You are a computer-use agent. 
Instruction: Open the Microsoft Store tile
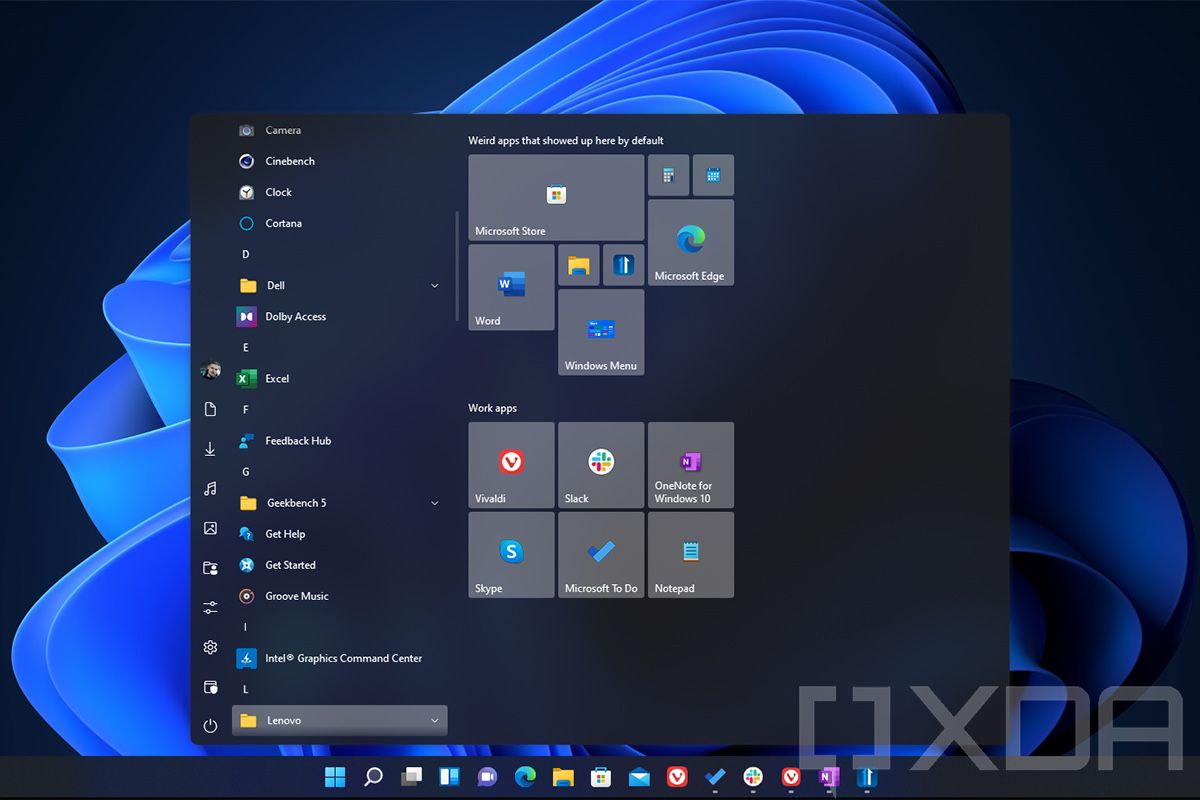555,197
